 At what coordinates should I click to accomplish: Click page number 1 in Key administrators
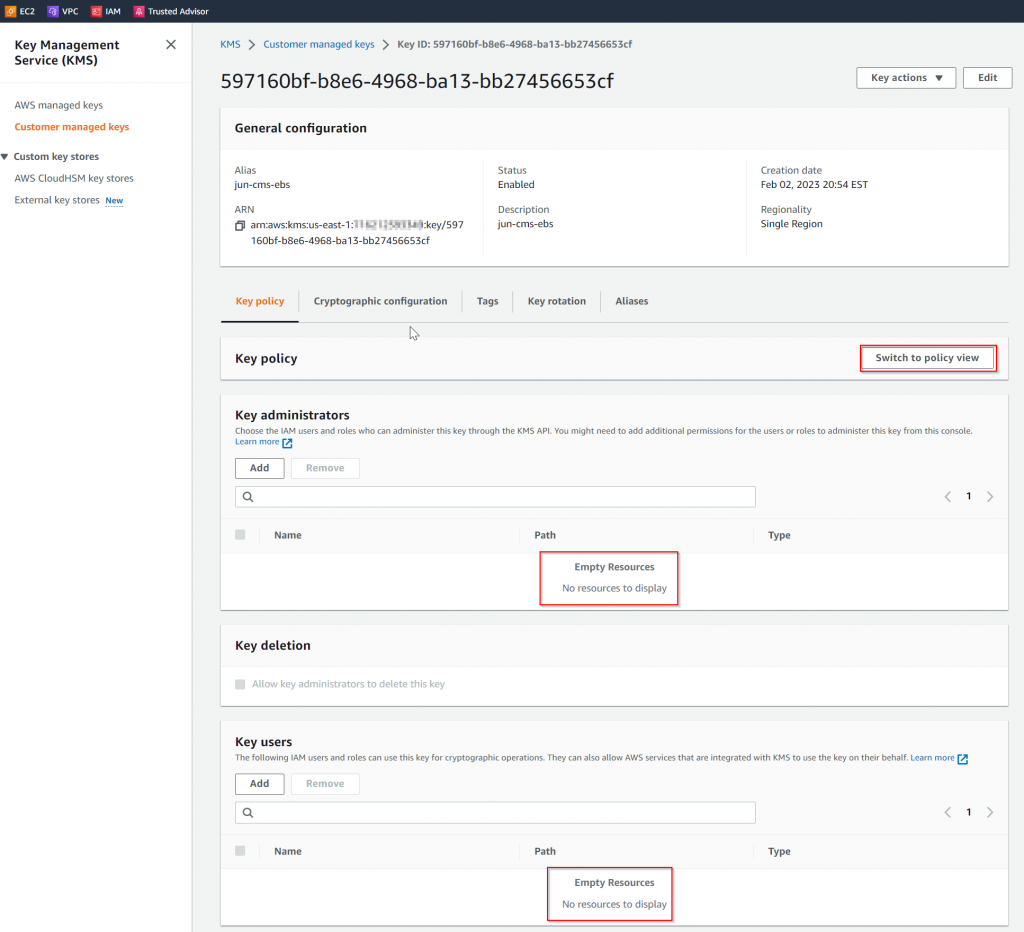click(x=968, y=496)
